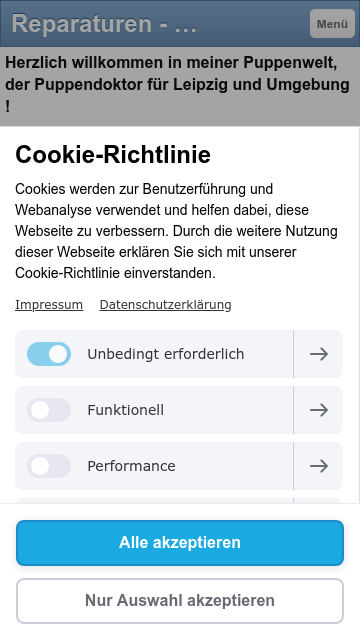Click the cookie description paragraph
The image size is (360, 640).
(x=176, y=231)
